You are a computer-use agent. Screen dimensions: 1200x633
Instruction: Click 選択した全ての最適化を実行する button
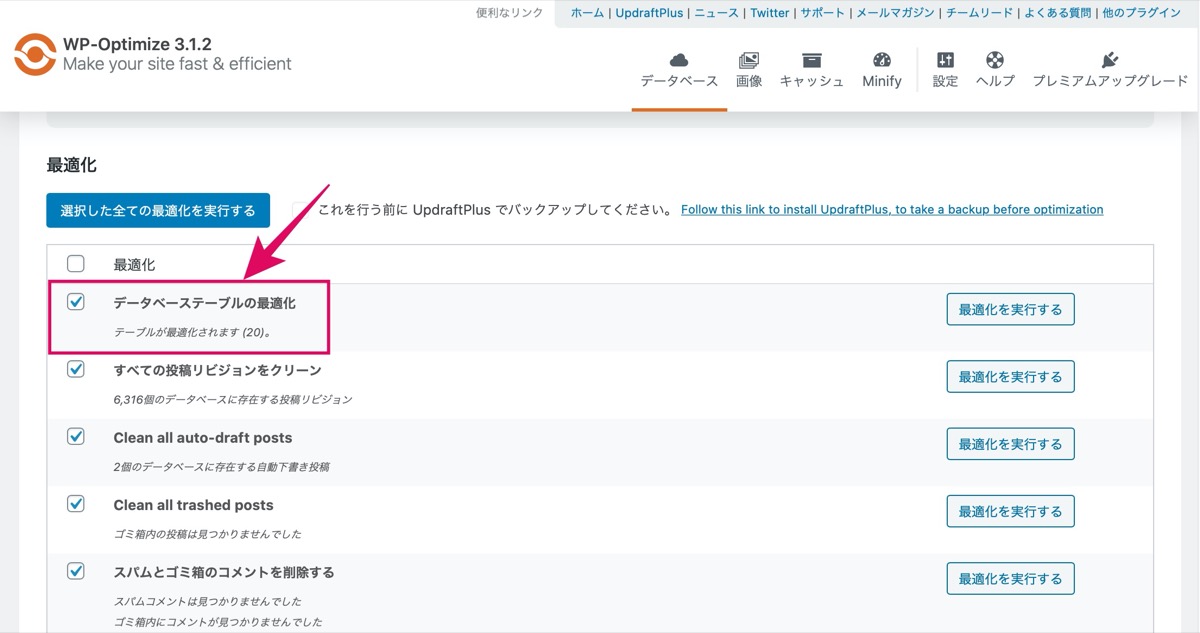158,210
